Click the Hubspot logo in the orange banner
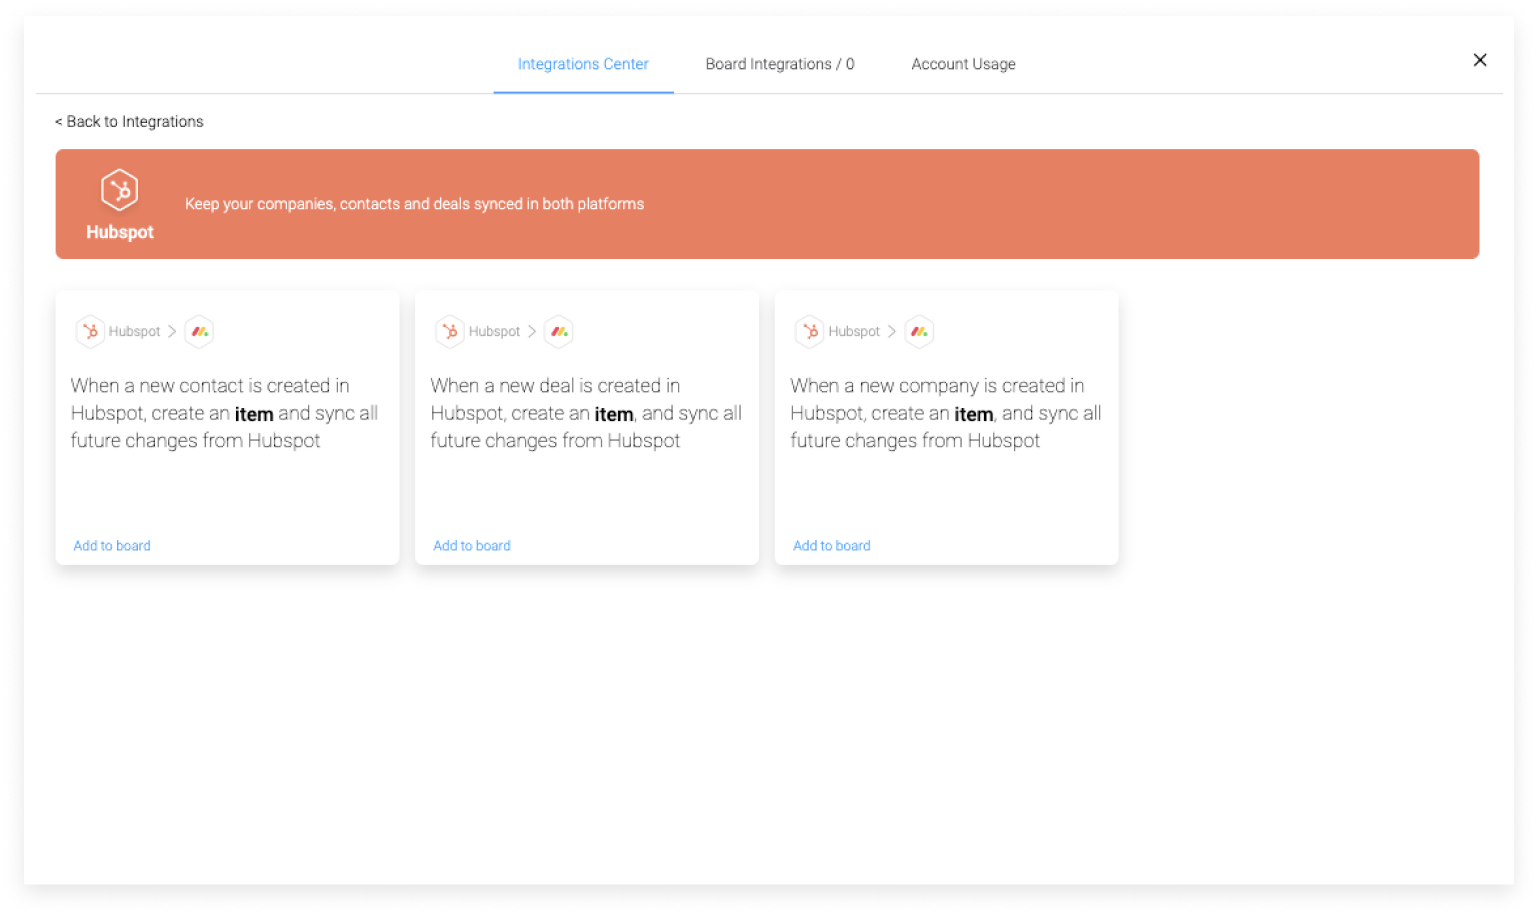The height and width of the screenshot is (917, 1539). [119, 190]
